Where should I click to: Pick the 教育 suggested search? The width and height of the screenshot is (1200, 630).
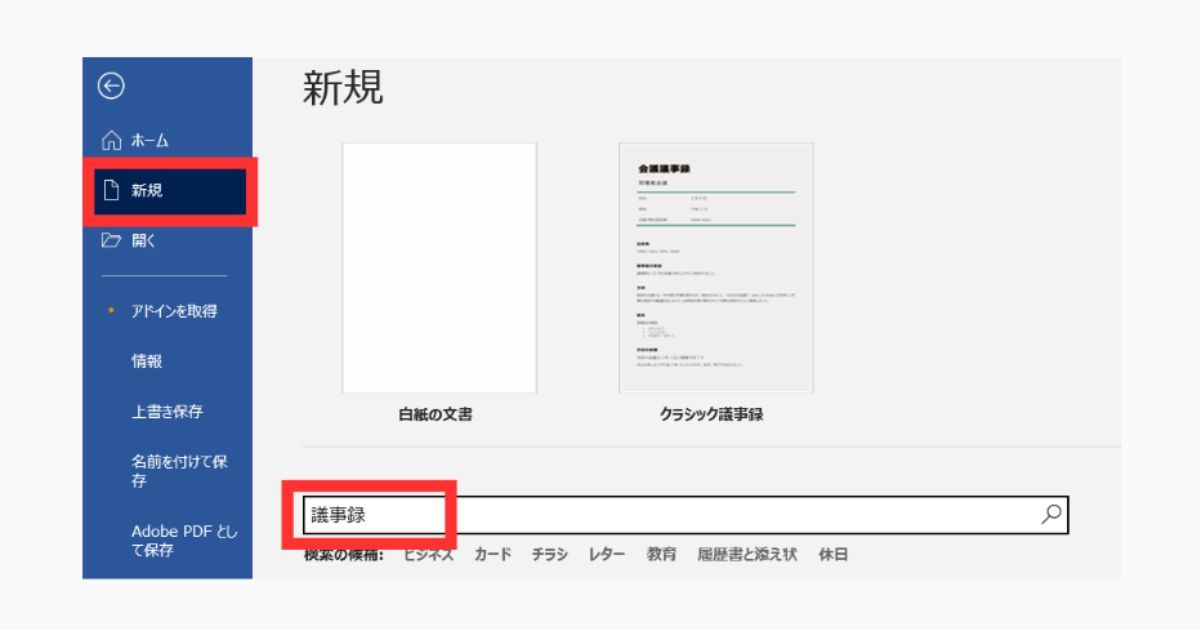pos(661,555)
